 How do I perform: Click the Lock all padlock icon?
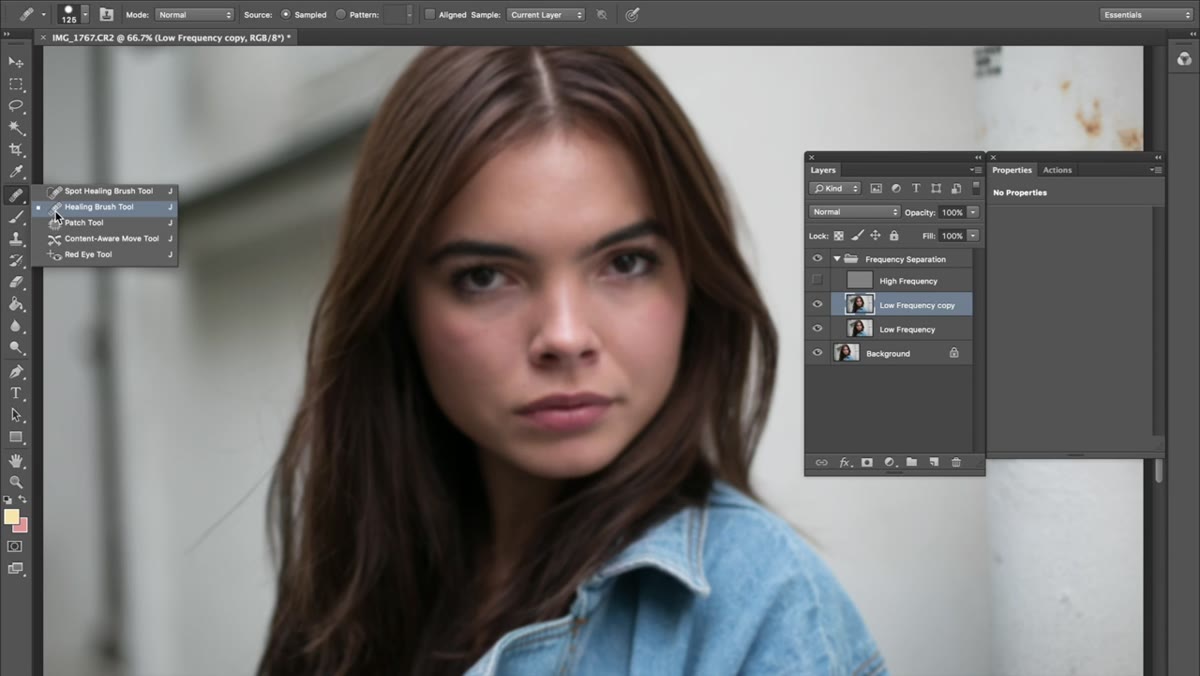(x=894, y=236)
